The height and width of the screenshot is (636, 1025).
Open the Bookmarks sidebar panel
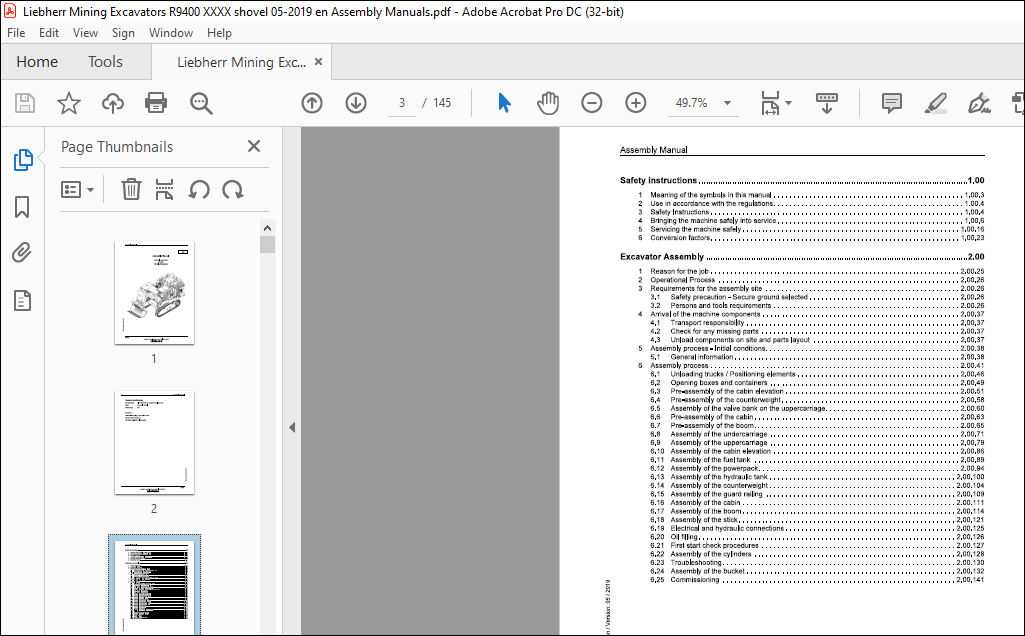pyautogui.click(x=22, y=207)
